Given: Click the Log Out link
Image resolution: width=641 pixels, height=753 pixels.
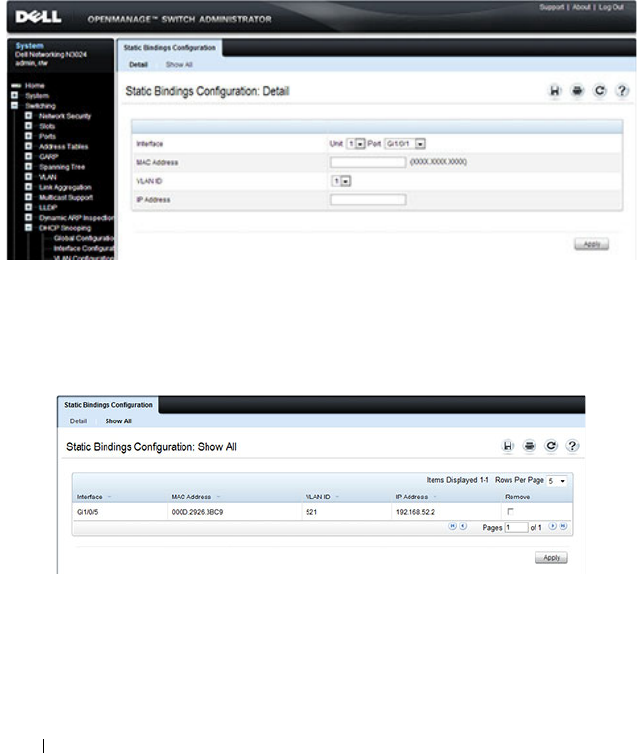Looking at the screenshot, I should (x=611, y=7).
